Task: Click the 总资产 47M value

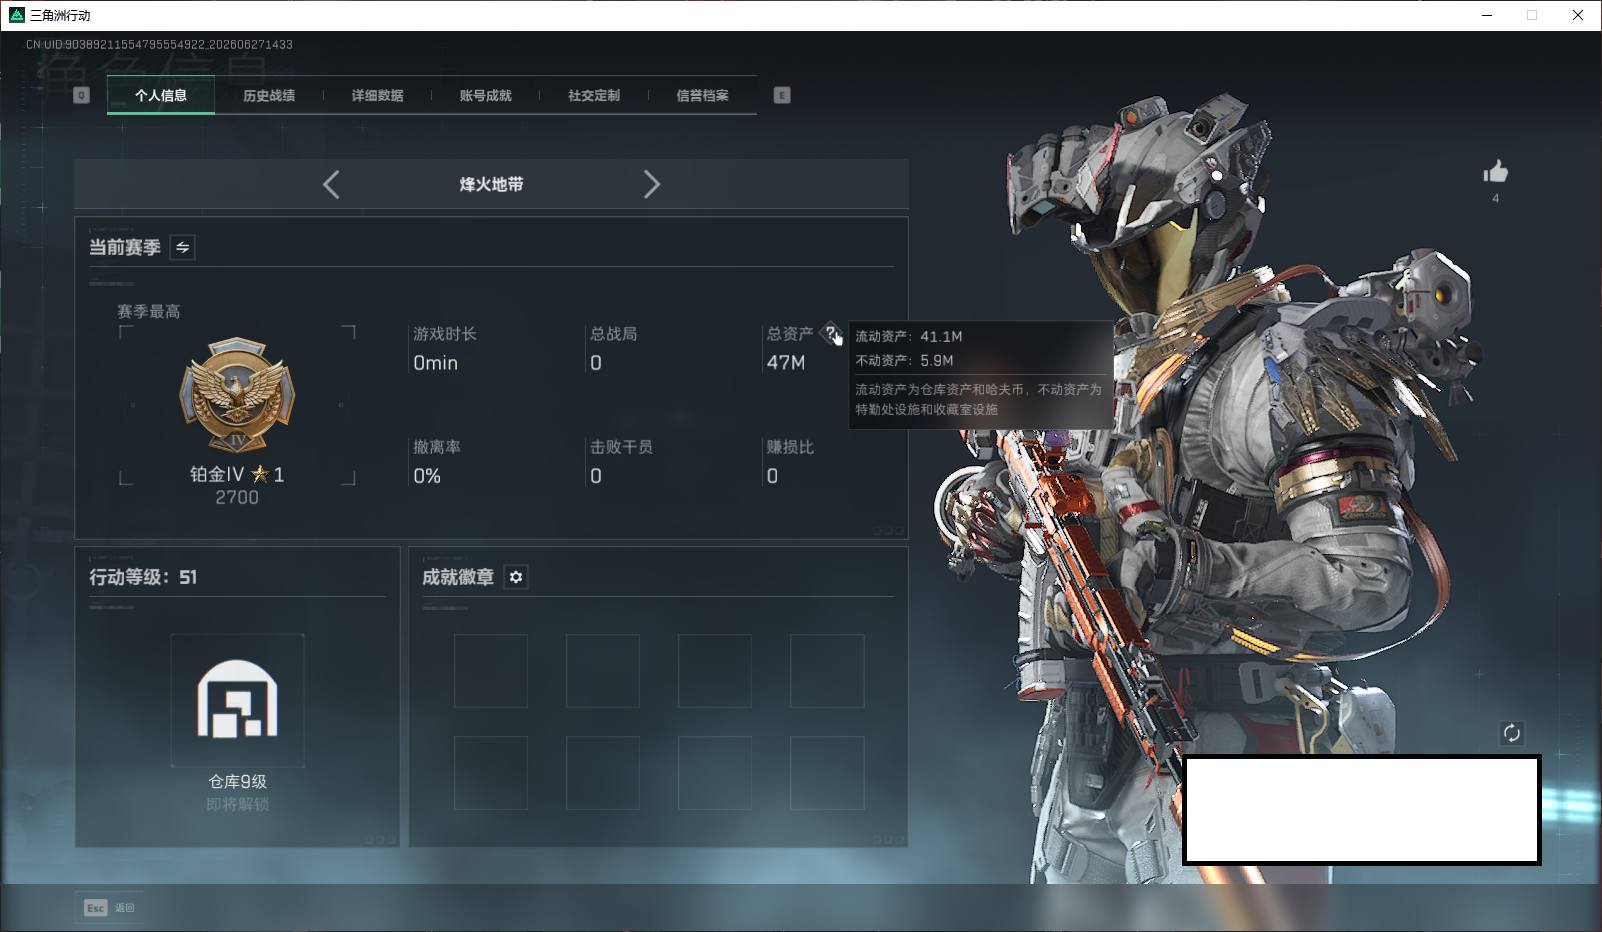Action: pos(786,363)
